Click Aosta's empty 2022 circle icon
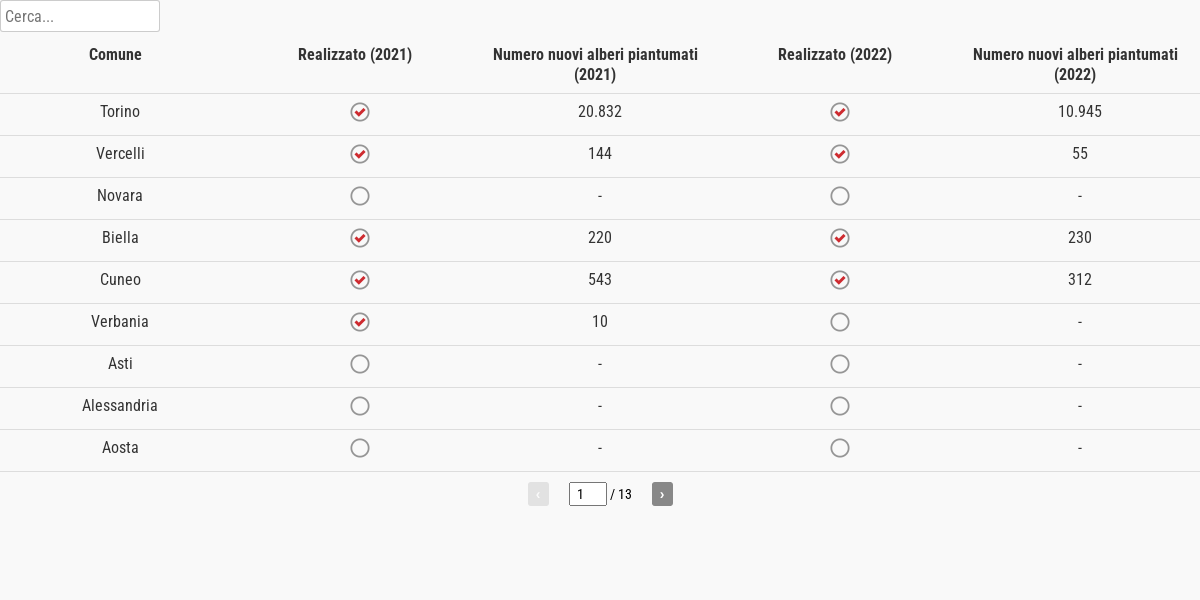The image size is (1200, 600). point(840,448)
